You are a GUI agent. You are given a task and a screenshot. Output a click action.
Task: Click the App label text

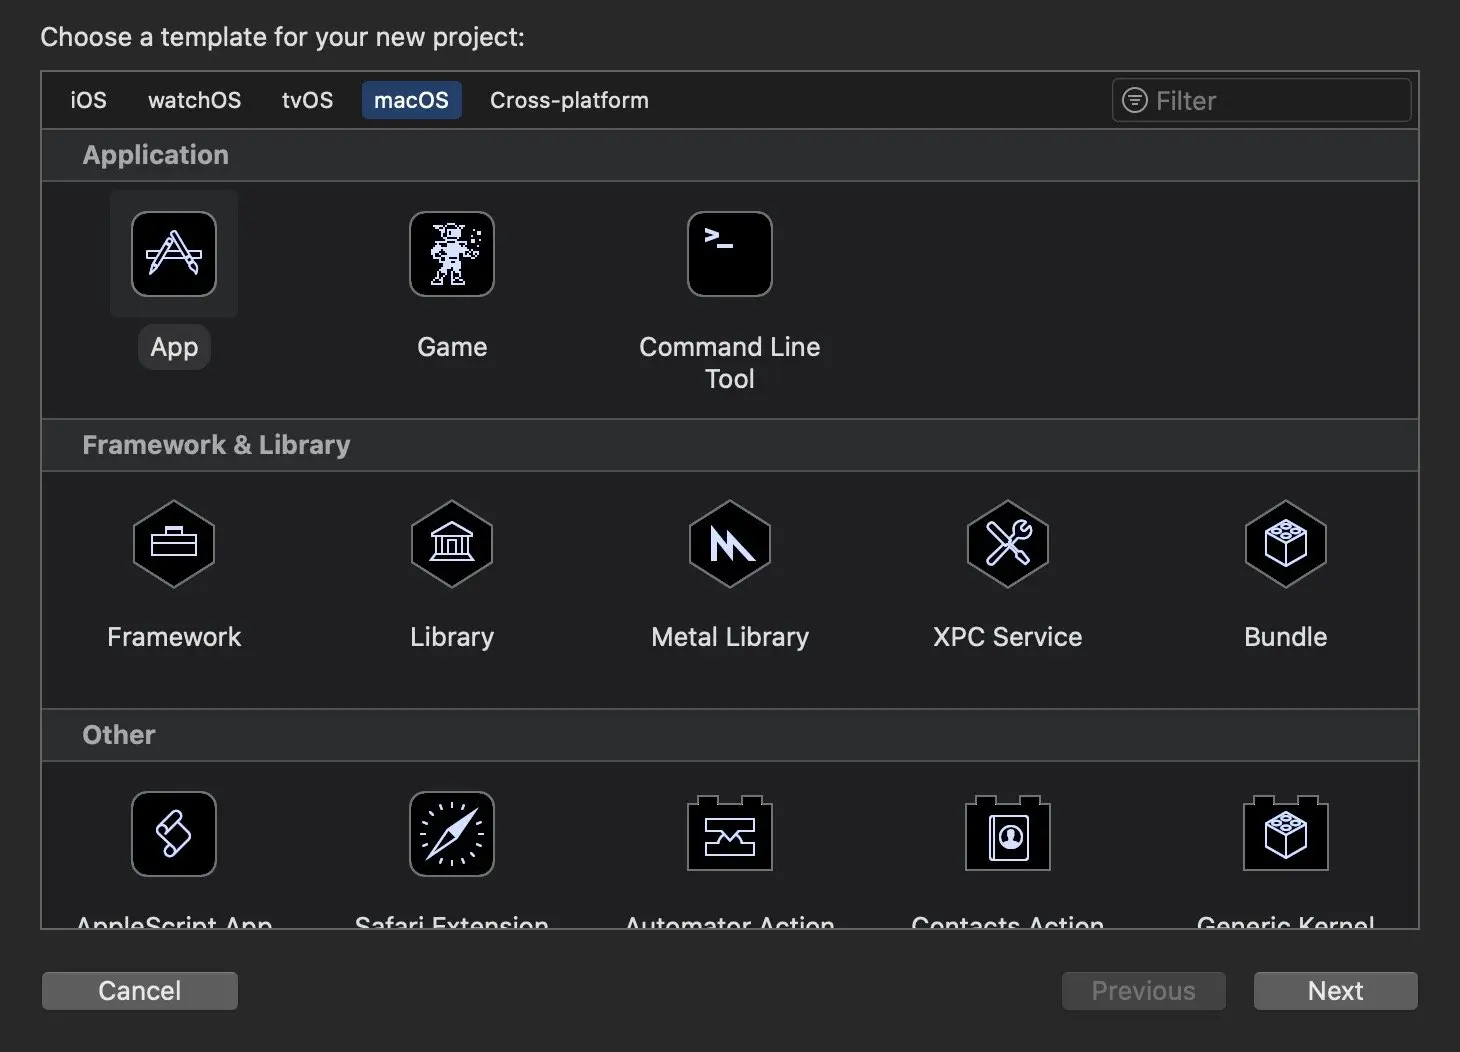(x=174, y=347)
